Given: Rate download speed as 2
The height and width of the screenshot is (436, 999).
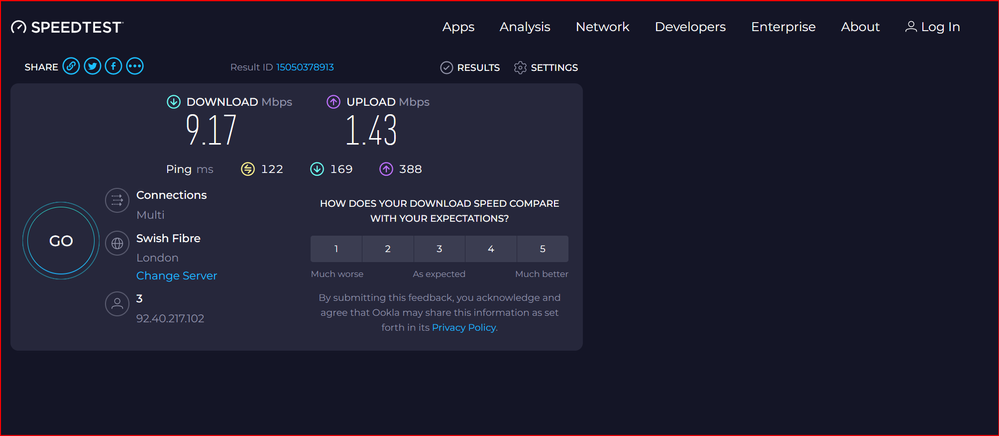Looking at the screenshot, I should [387, 249].
